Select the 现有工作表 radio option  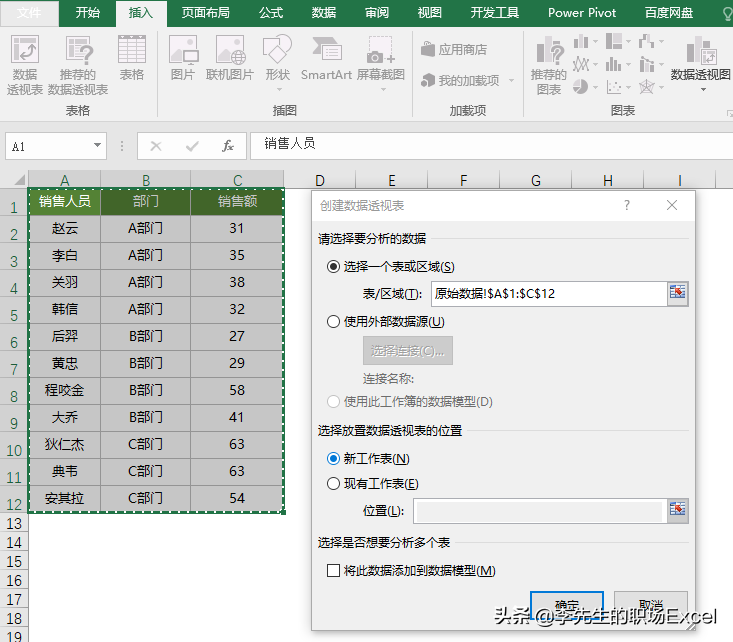334,484
